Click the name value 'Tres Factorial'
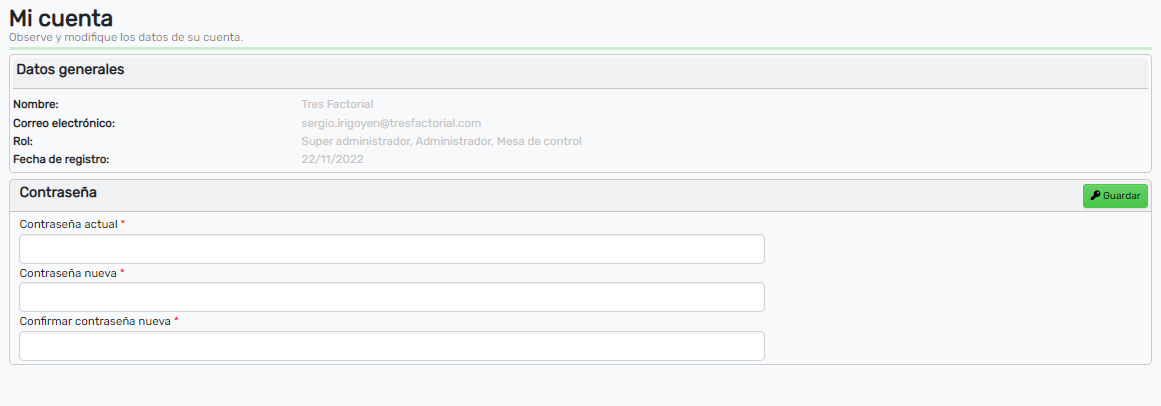The image size is (1161, 406). pyautogui.click(x=337, y=104)
